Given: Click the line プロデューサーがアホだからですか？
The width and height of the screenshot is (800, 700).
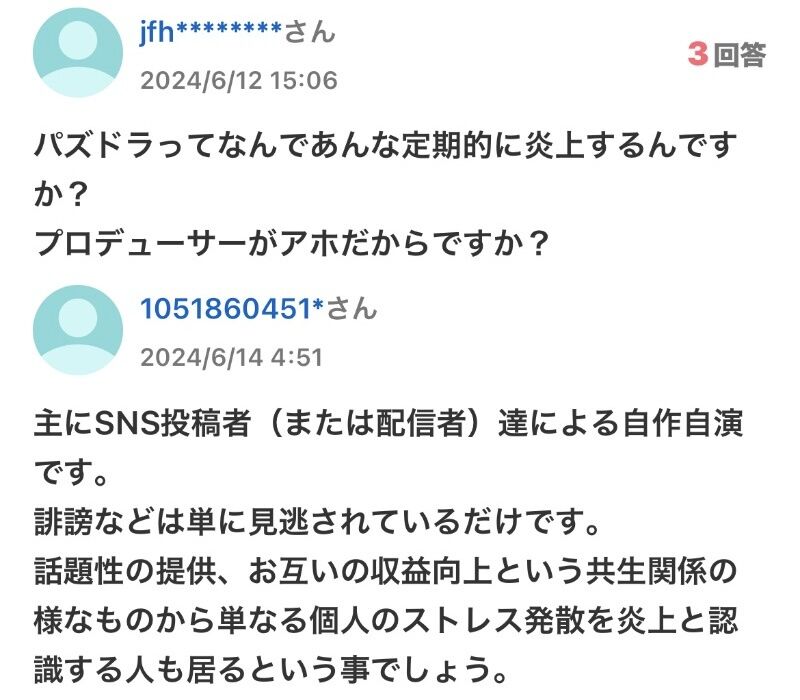Looking at the screenshot, I should pyautogui.click(x=291, y=243).
